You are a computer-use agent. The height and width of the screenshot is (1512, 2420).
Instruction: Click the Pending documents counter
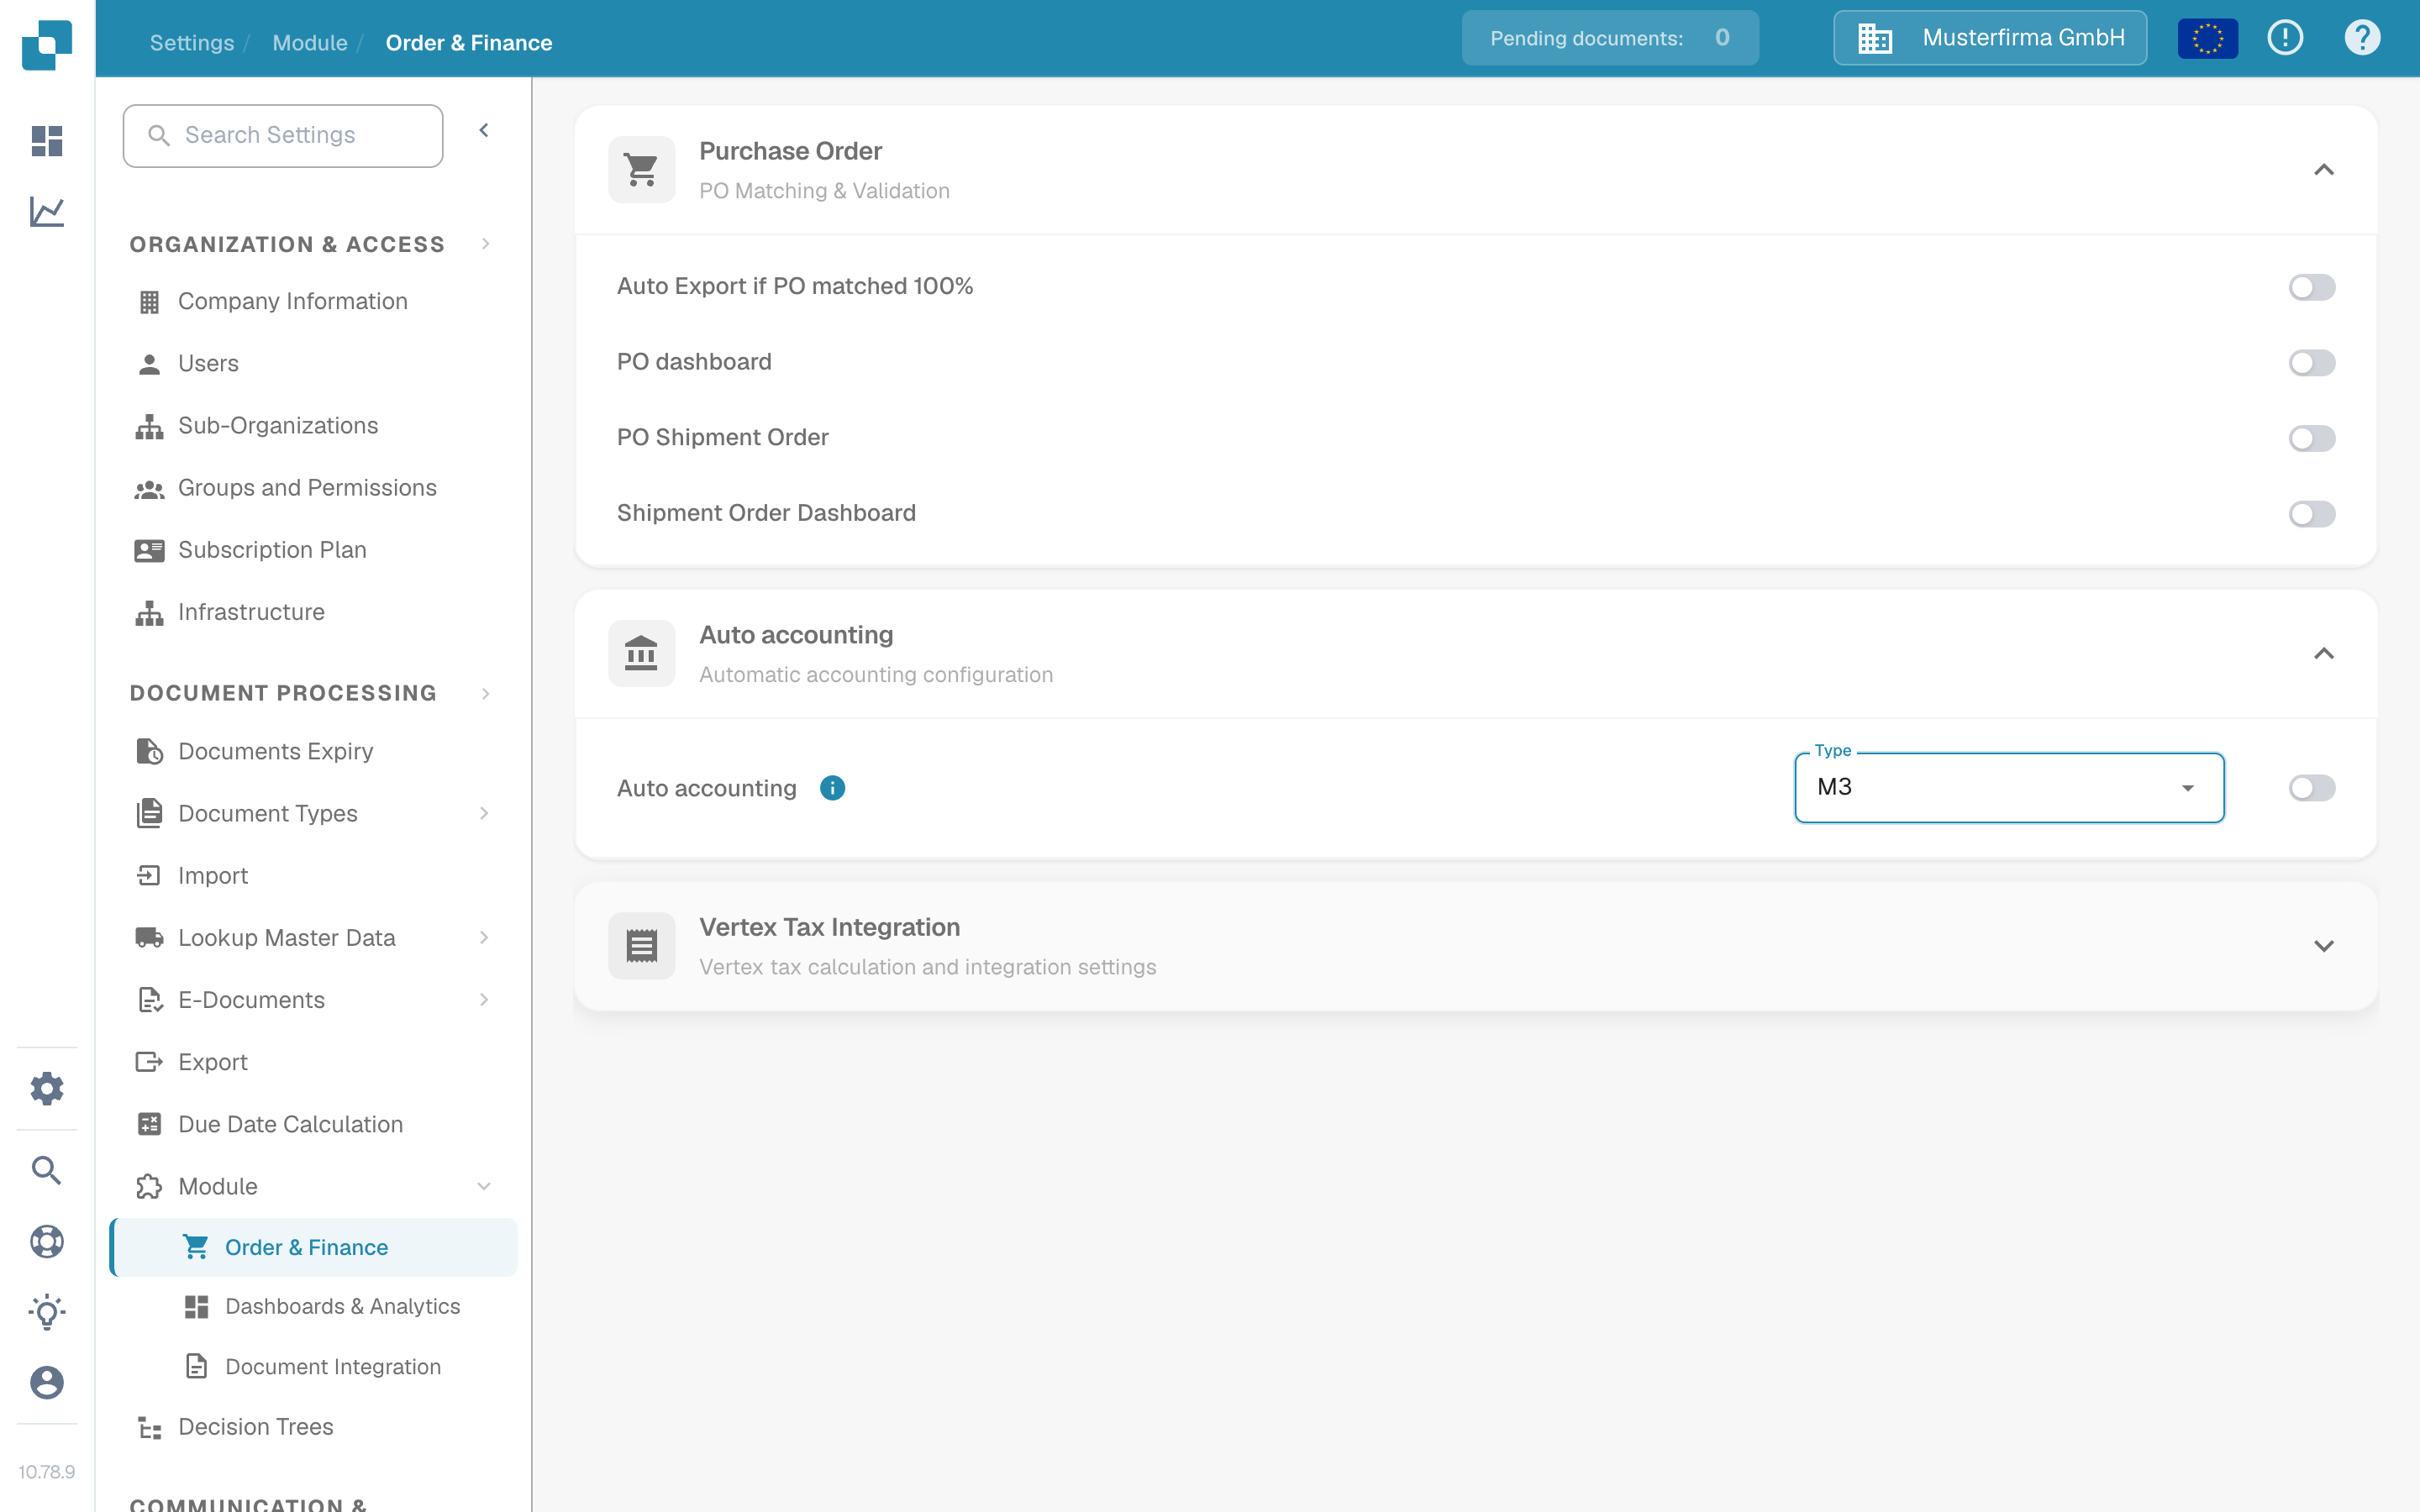pyautogui.click(x=1610, y=38)
